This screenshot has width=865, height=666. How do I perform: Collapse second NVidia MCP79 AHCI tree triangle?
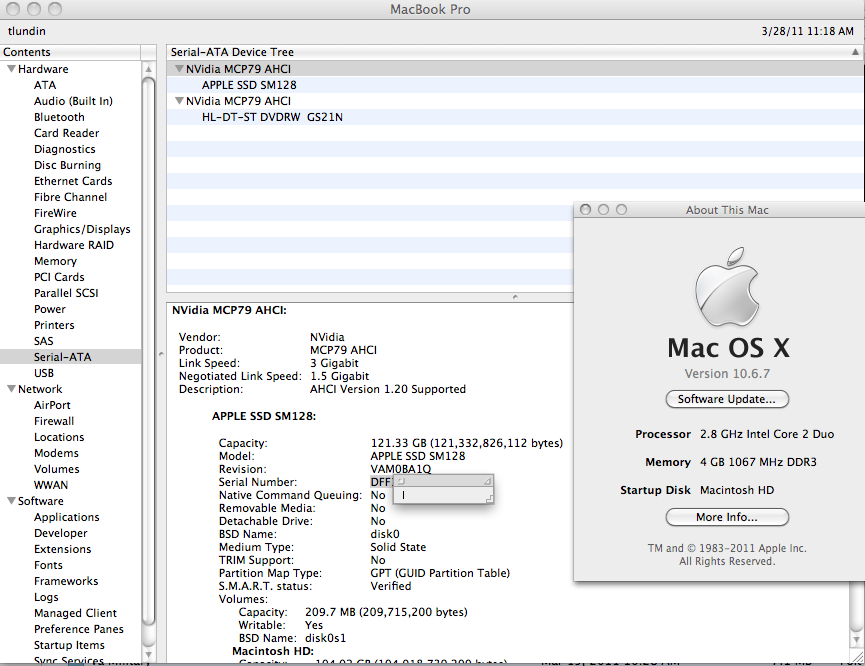pos(179,101)
